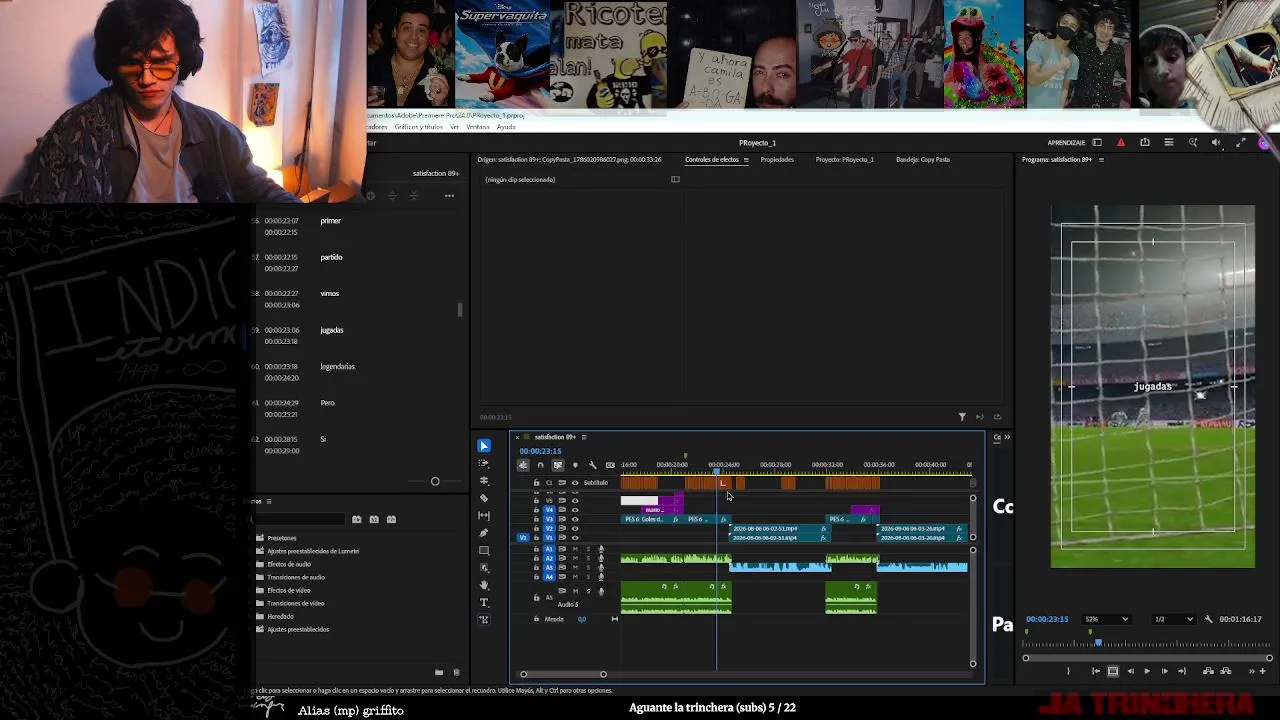The image size is (1280, 720).
Task: Select the Rectangle tool
Action: tap(484, 550)
